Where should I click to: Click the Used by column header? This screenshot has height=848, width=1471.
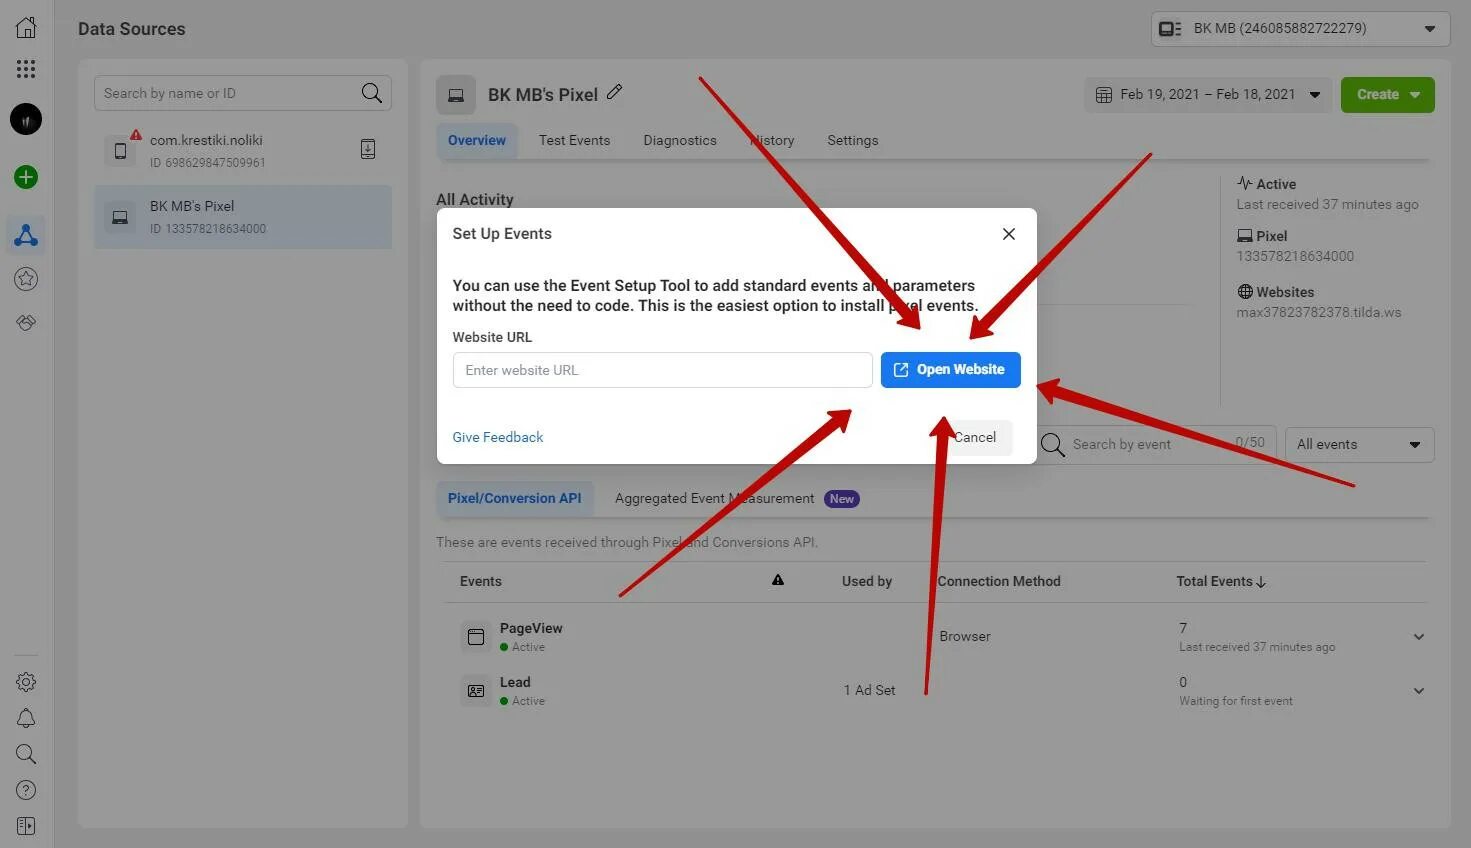pos(867,581)
